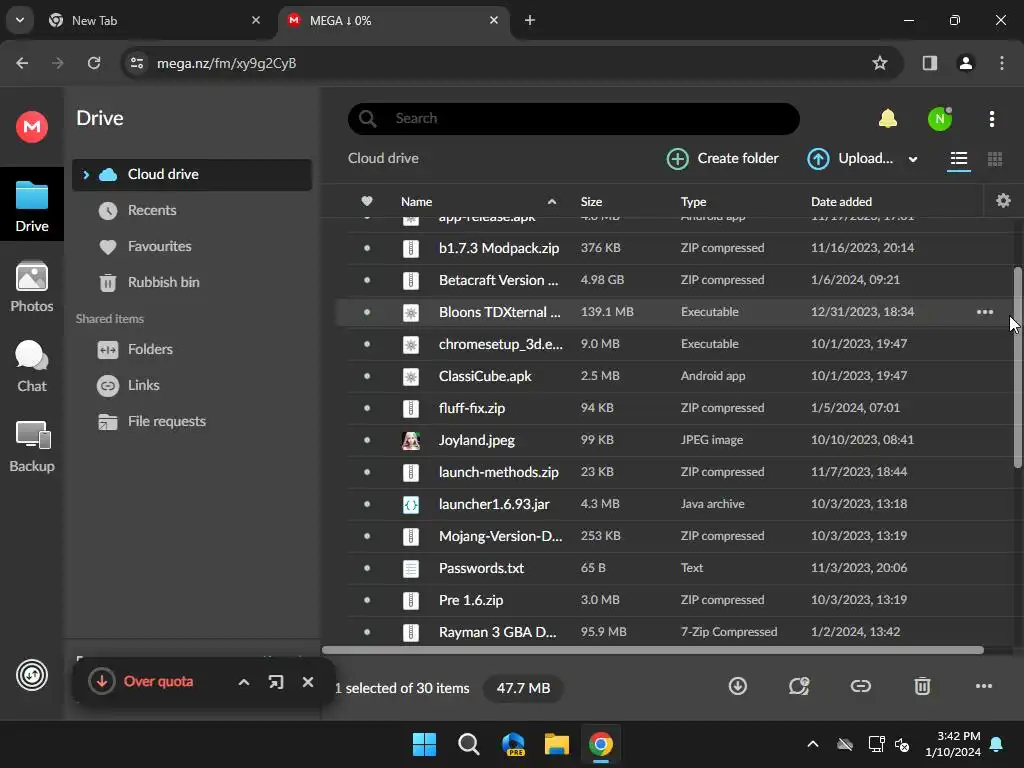This screenshot has height=768, width=1024.
Task: Select the MEGA browser tab
Action: [x=394, y=21]
